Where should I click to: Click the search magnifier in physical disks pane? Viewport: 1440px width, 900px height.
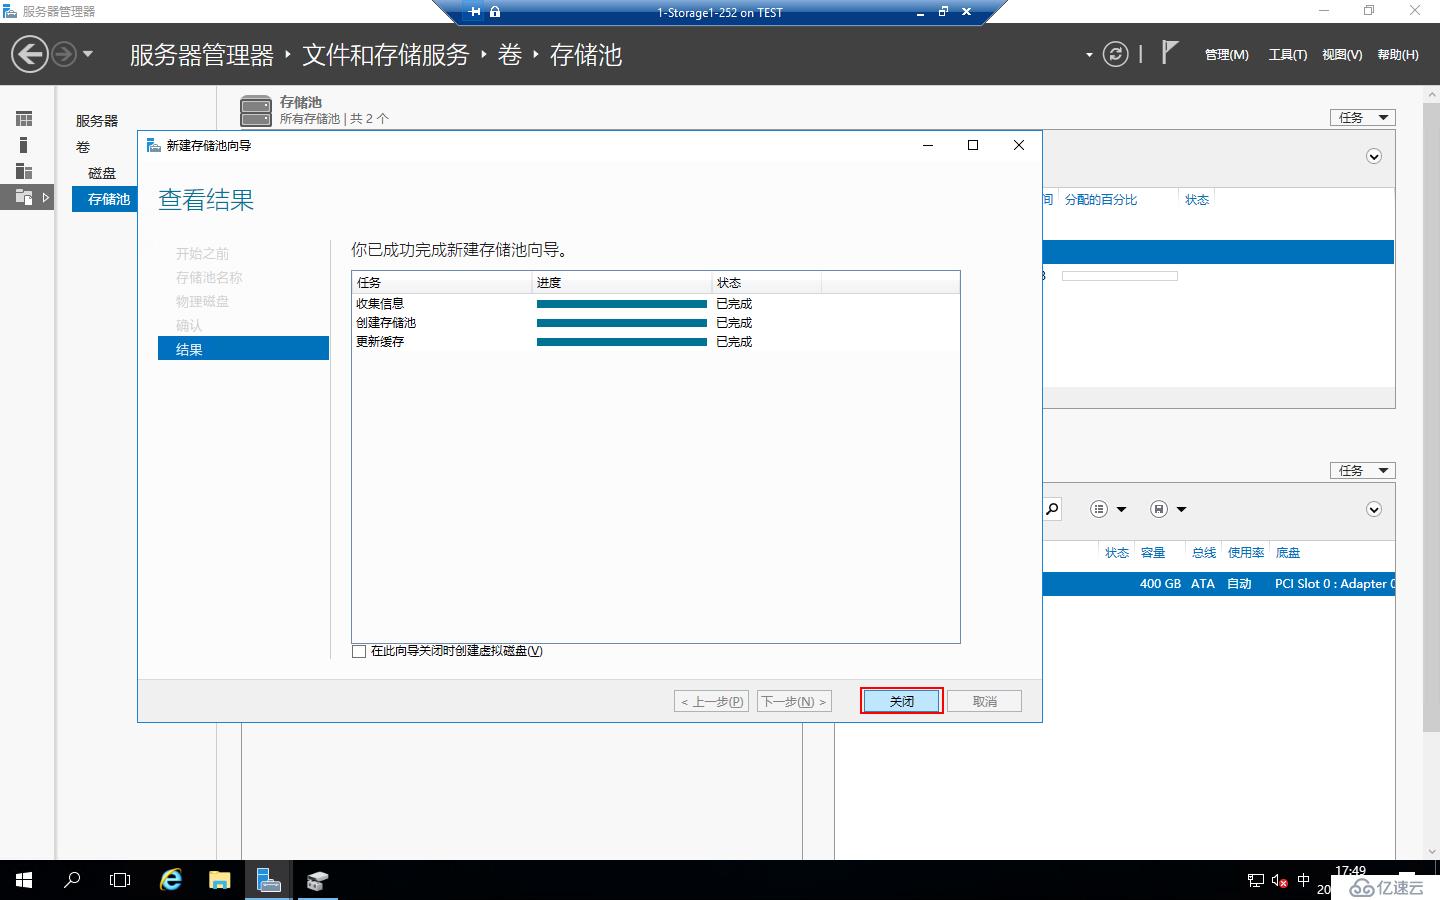pyautogui.click(x=1052, y=509)
